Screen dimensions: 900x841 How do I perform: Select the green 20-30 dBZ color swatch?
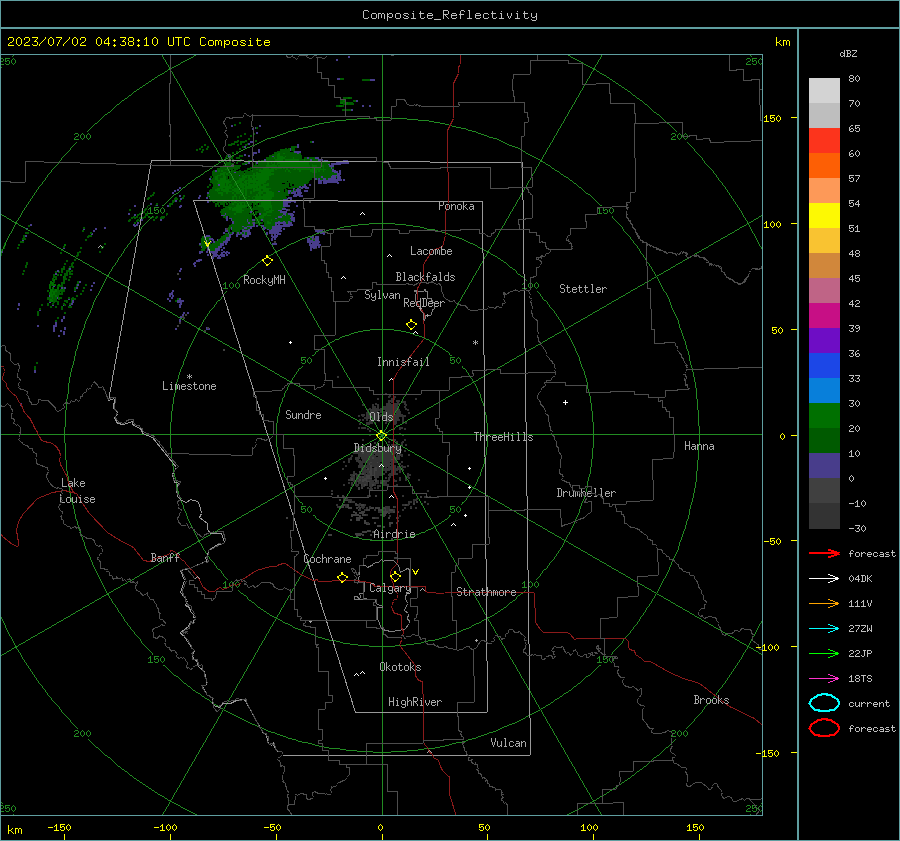coord(824,416)
